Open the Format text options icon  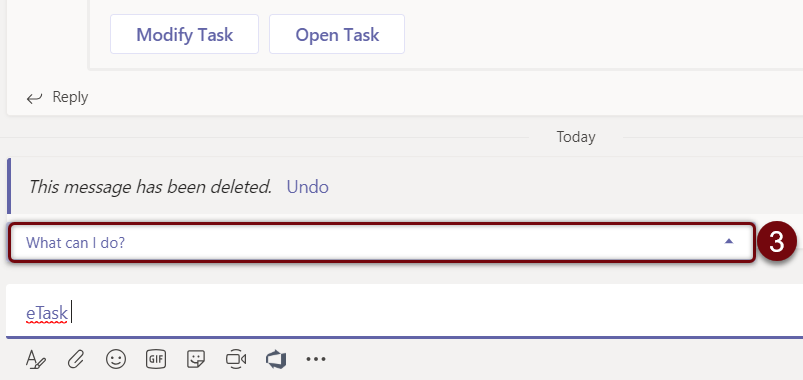(36, 360)
